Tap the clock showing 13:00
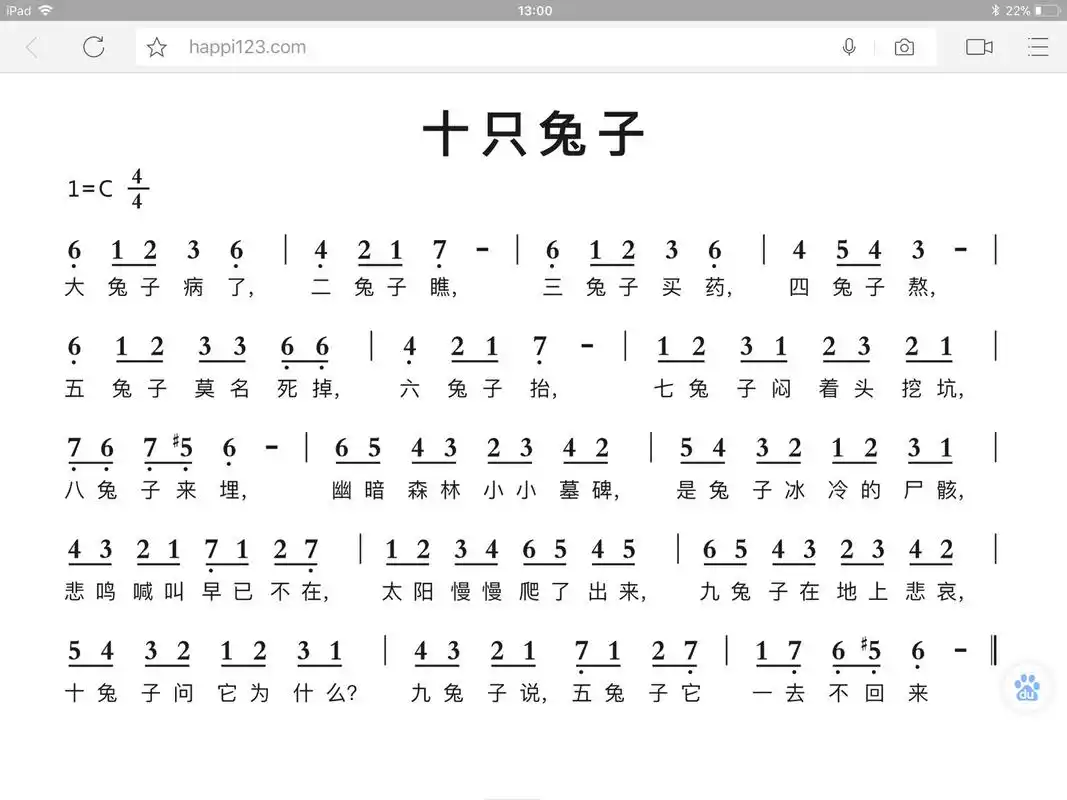 click(x=532, y=11)
